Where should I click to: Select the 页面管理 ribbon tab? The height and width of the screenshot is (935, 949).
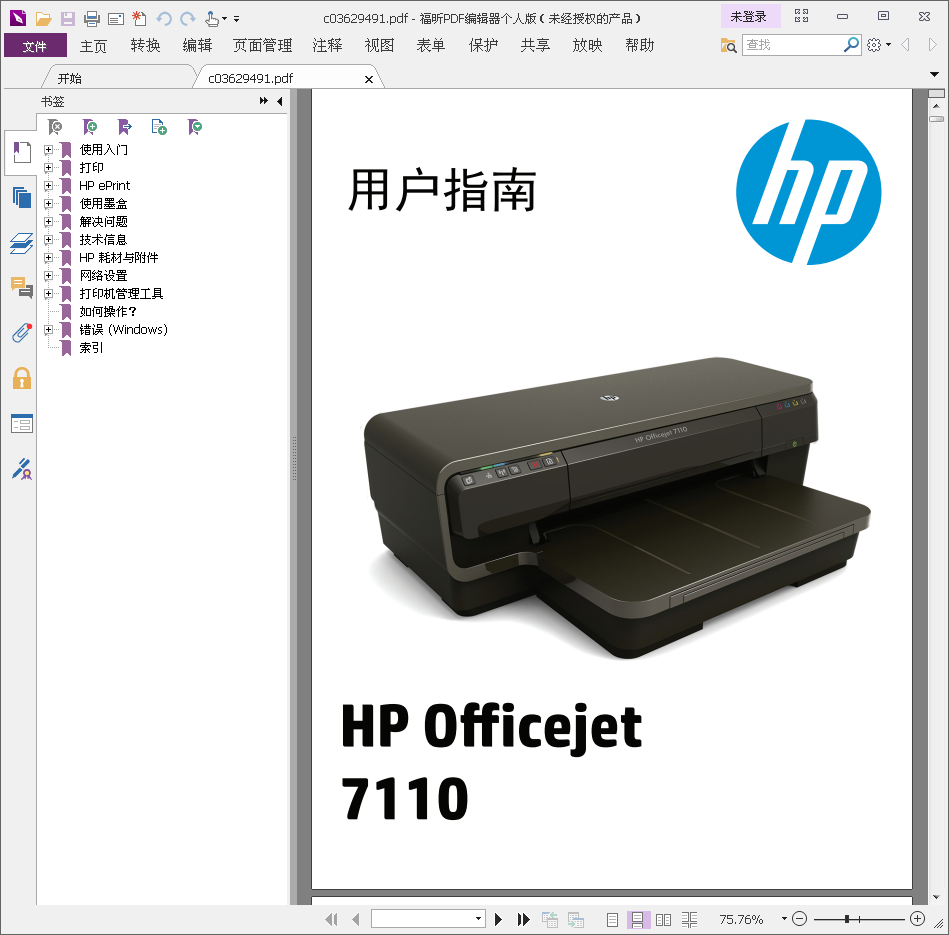pyautogui.click(x=263, y=45)
